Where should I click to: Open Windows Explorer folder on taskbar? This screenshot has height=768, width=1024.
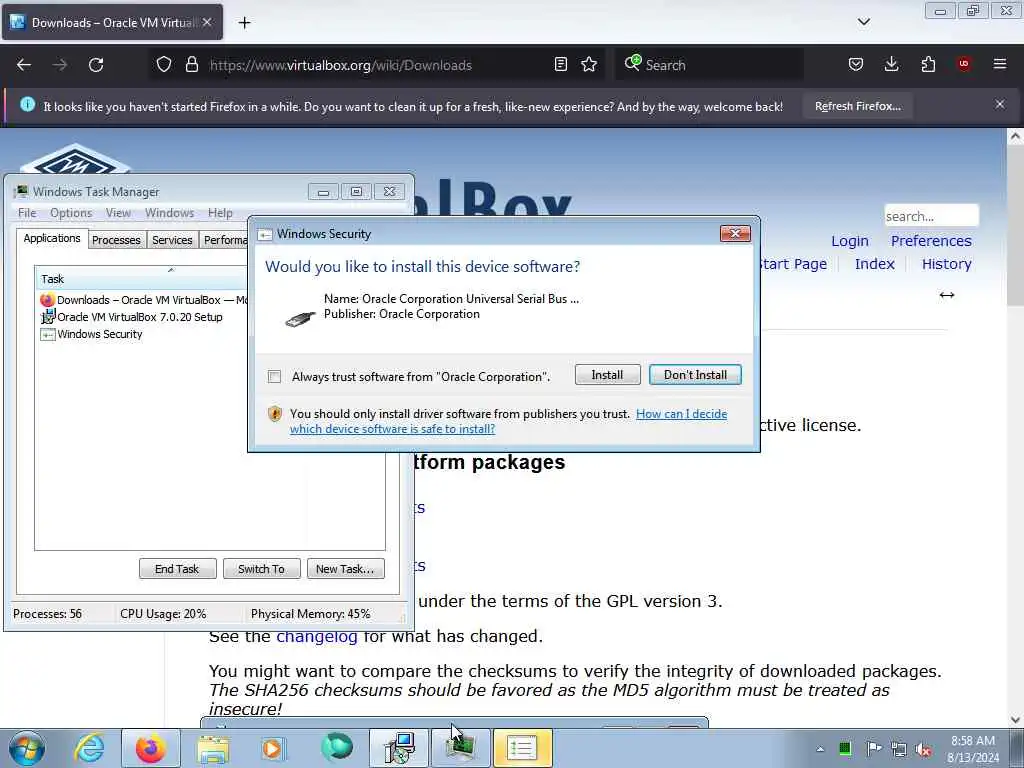click(213, 748)
